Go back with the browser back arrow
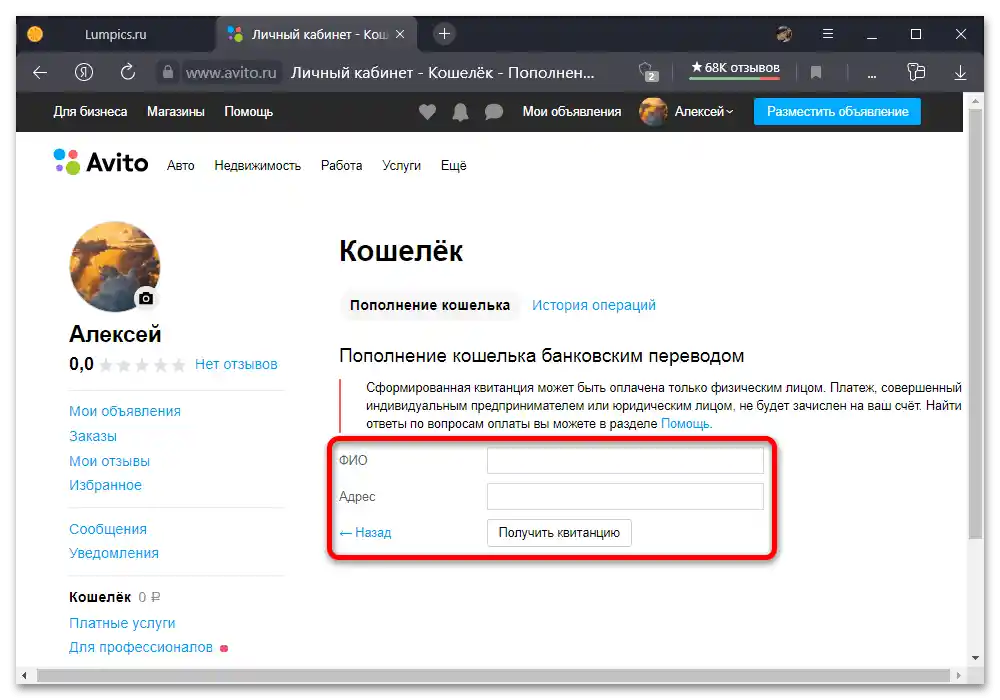 pyautogui.click(x=40, y=73)
